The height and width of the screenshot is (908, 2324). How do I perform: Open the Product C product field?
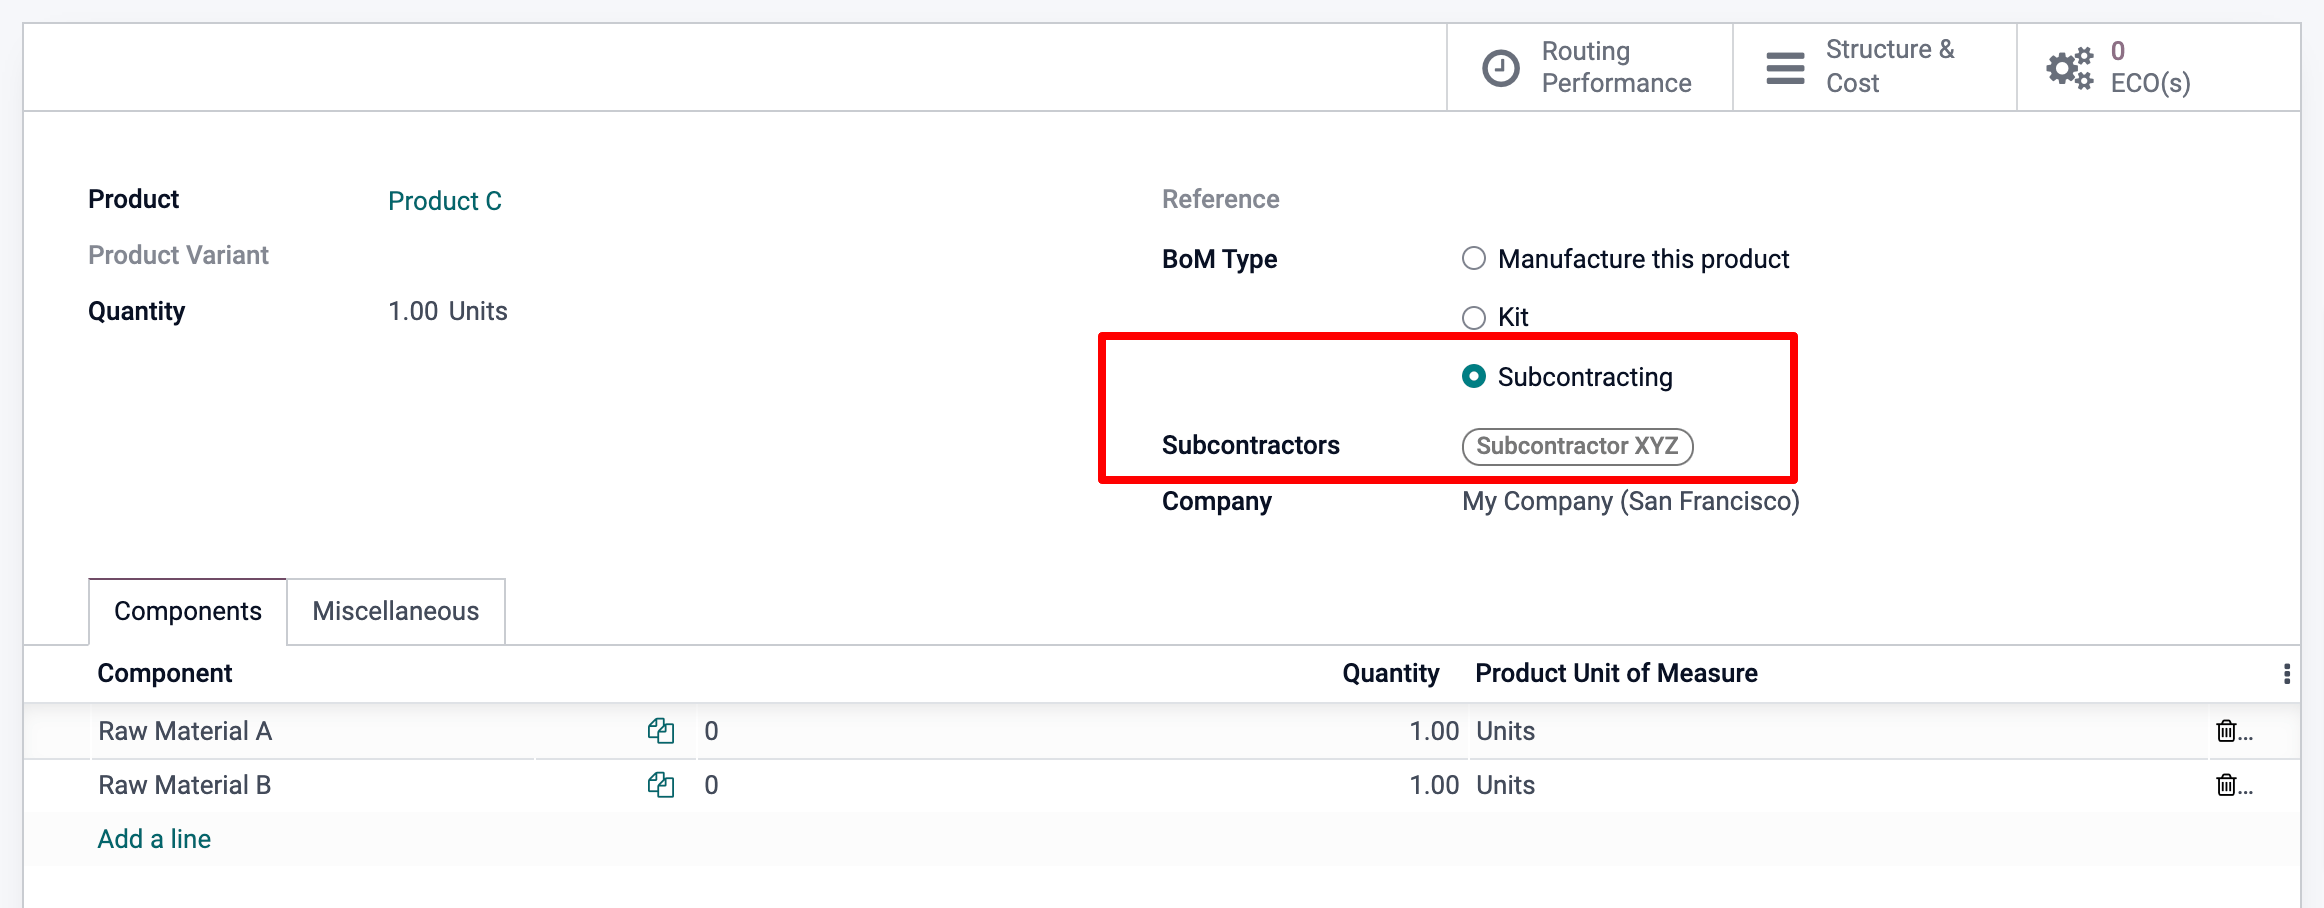[445, 201]
